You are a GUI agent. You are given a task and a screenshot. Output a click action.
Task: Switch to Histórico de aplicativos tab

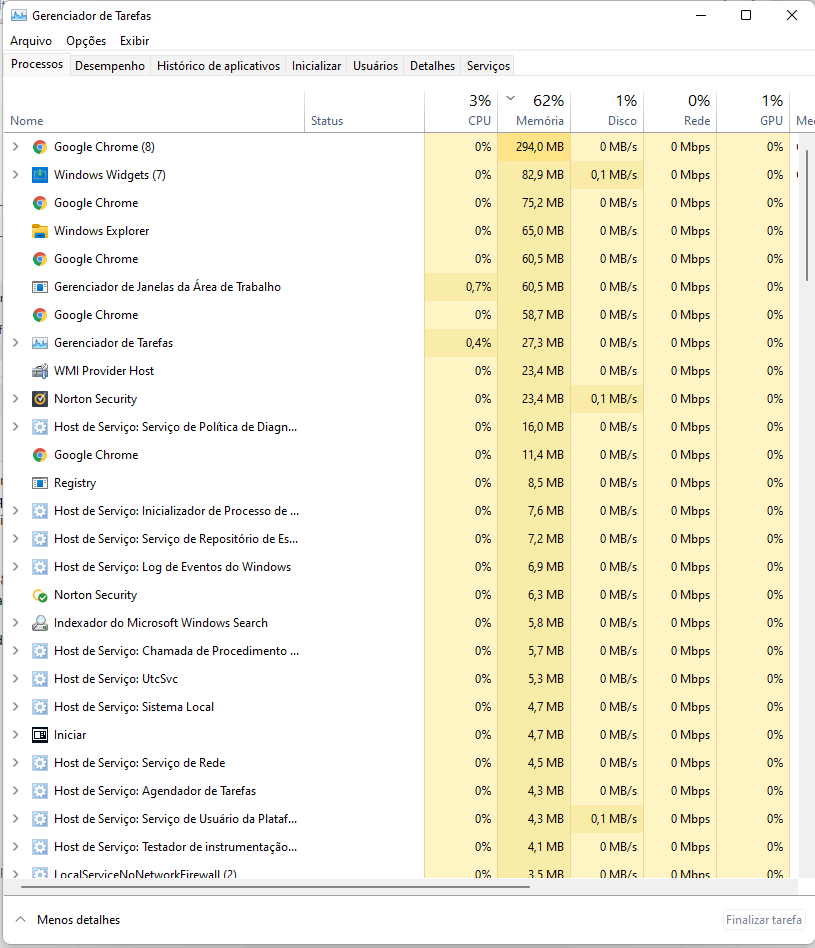(218, 66)
